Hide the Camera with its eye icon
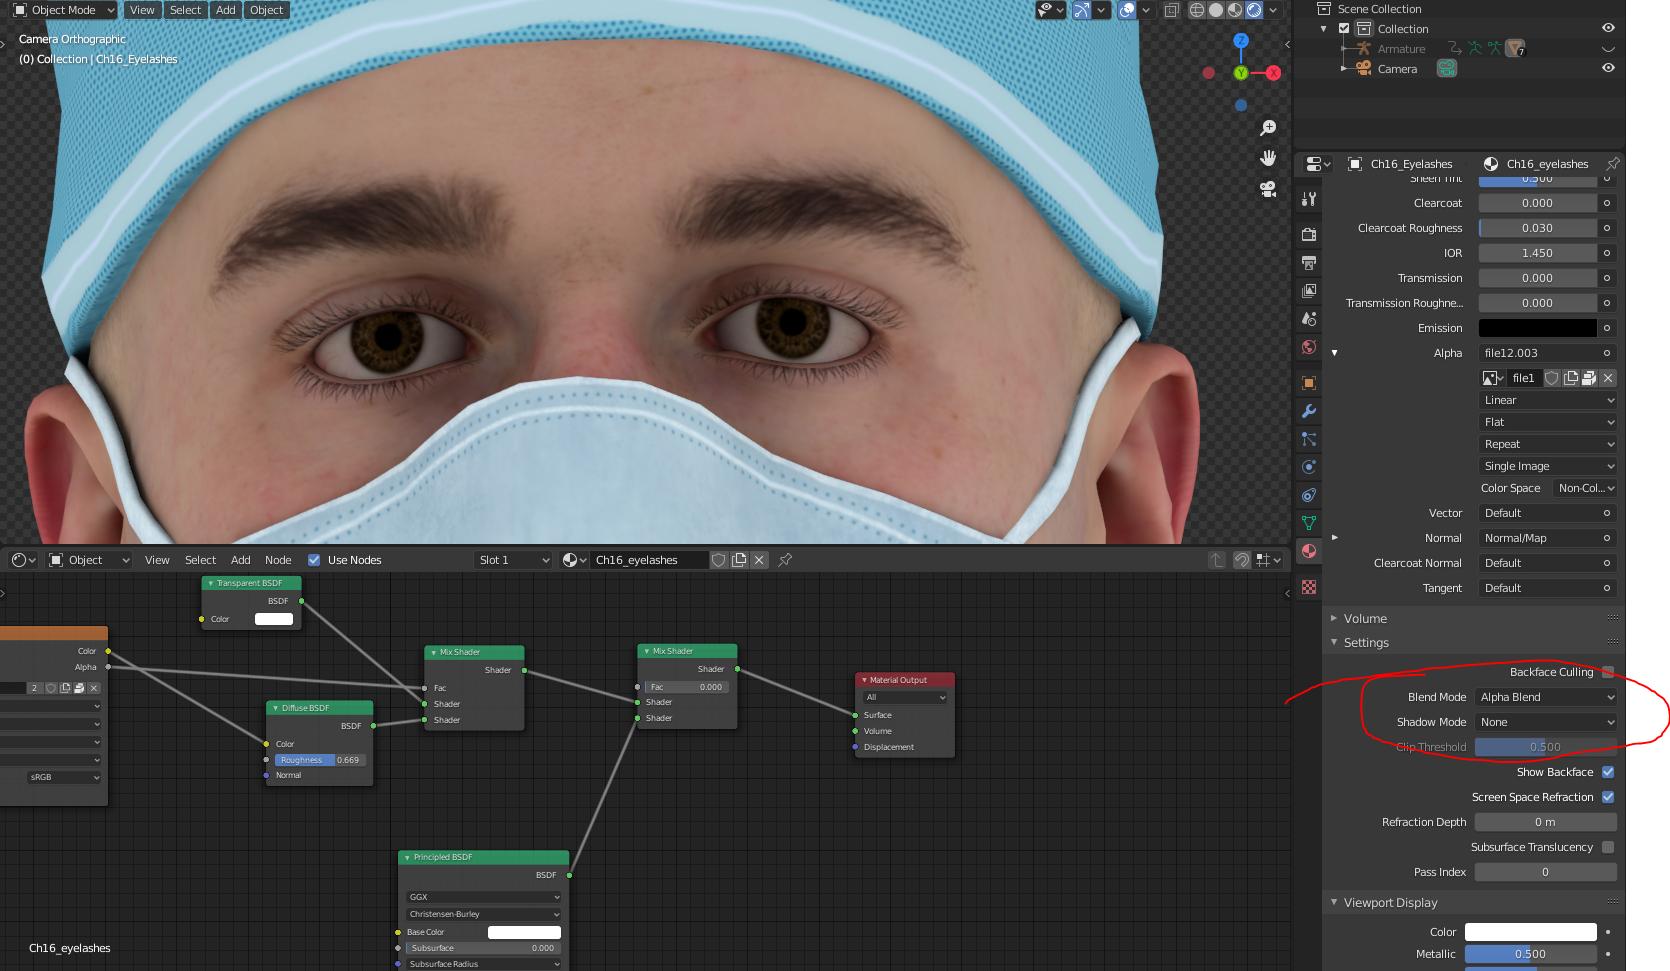Image resolution: width=1670 pixels, height=971 pixels. pos(1608,68)
